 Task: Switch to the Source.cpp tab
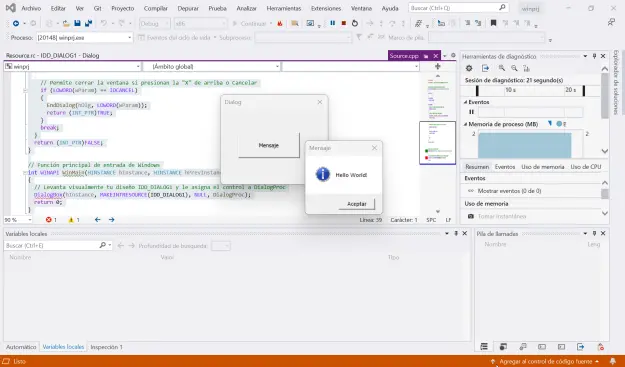tap(404, 56)
